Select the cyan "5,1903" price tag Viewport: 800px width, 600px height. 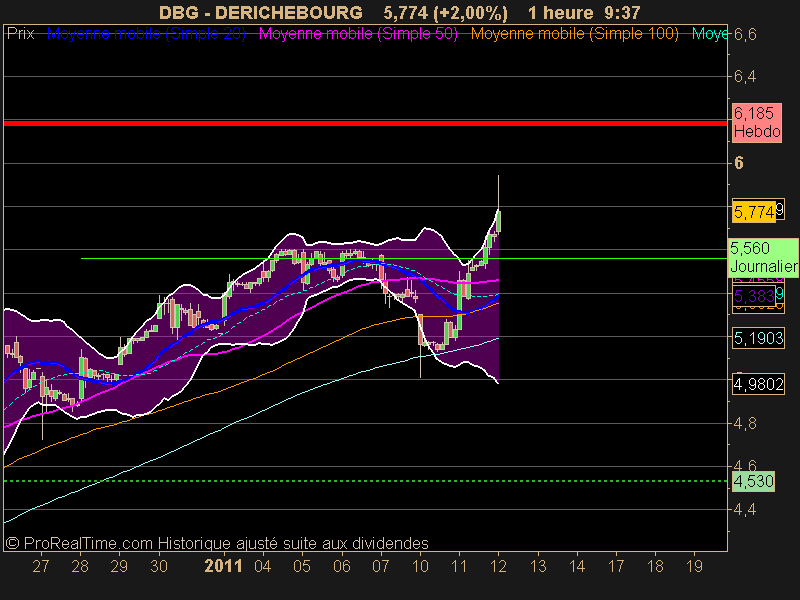(758, 338)
